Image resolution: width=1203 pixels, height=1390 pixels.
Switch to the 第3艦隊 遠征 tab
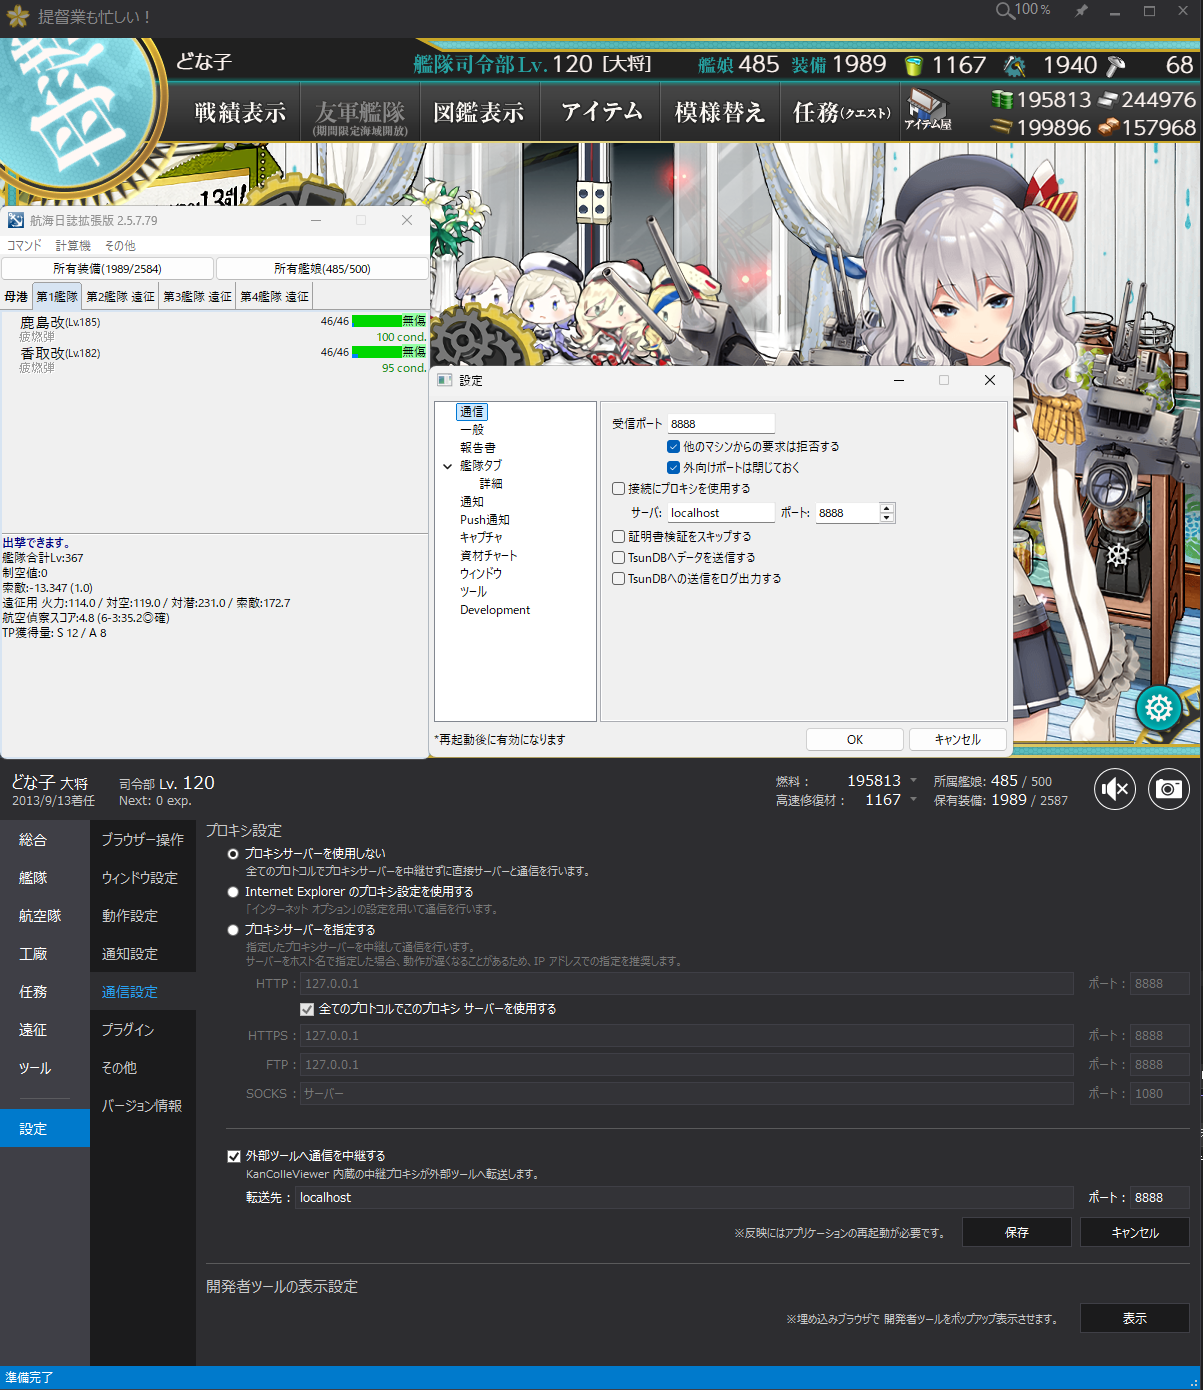[197, 296]
